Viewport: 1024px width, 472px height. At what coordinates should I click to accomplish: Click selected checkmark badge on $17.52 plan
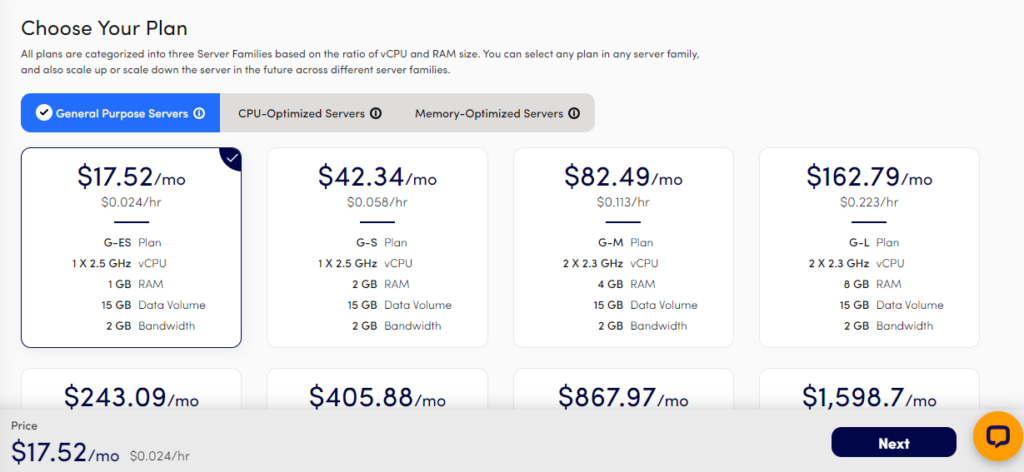232,157
